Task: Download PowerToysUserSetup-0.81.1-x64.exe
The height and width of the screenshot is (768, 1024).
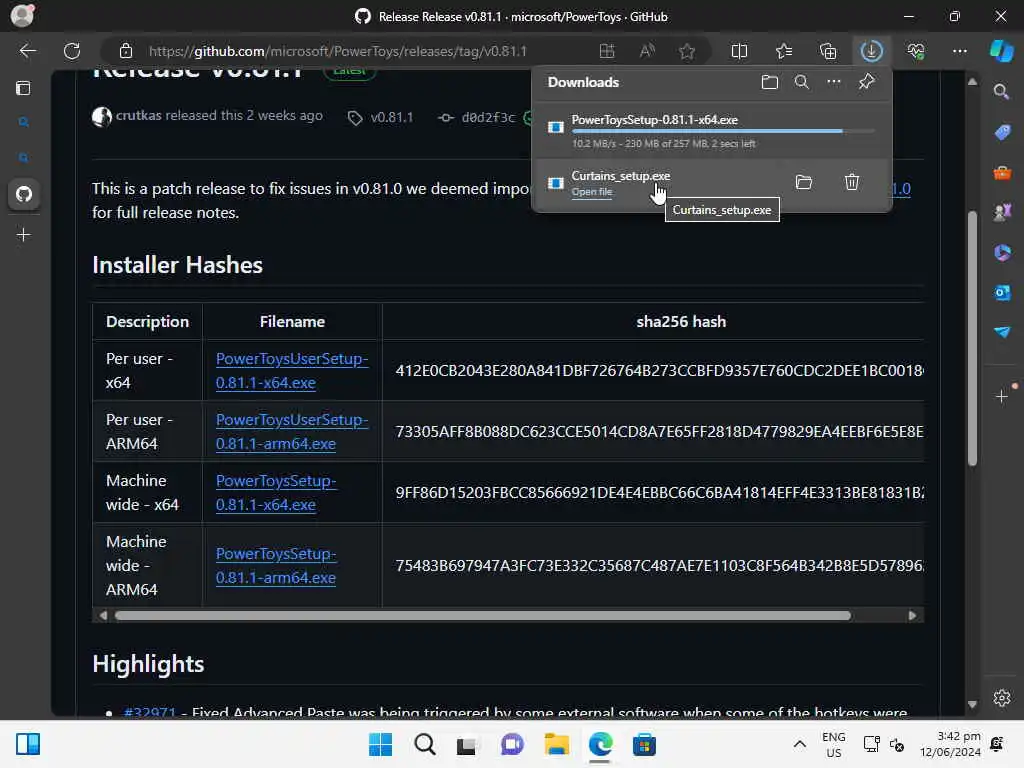Action: coord(292,370)
